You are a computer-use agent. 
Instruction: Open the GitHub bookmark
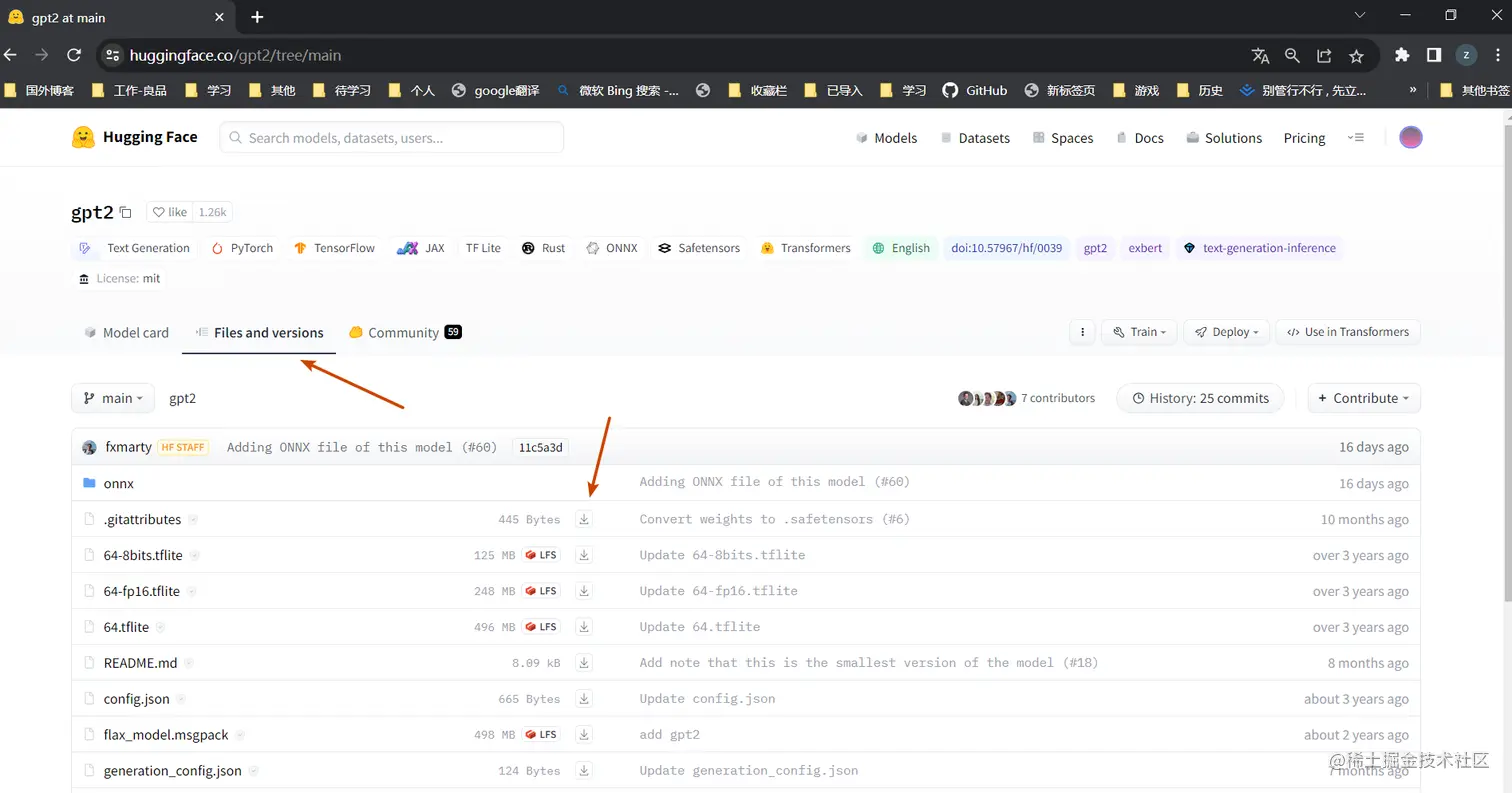975,90
